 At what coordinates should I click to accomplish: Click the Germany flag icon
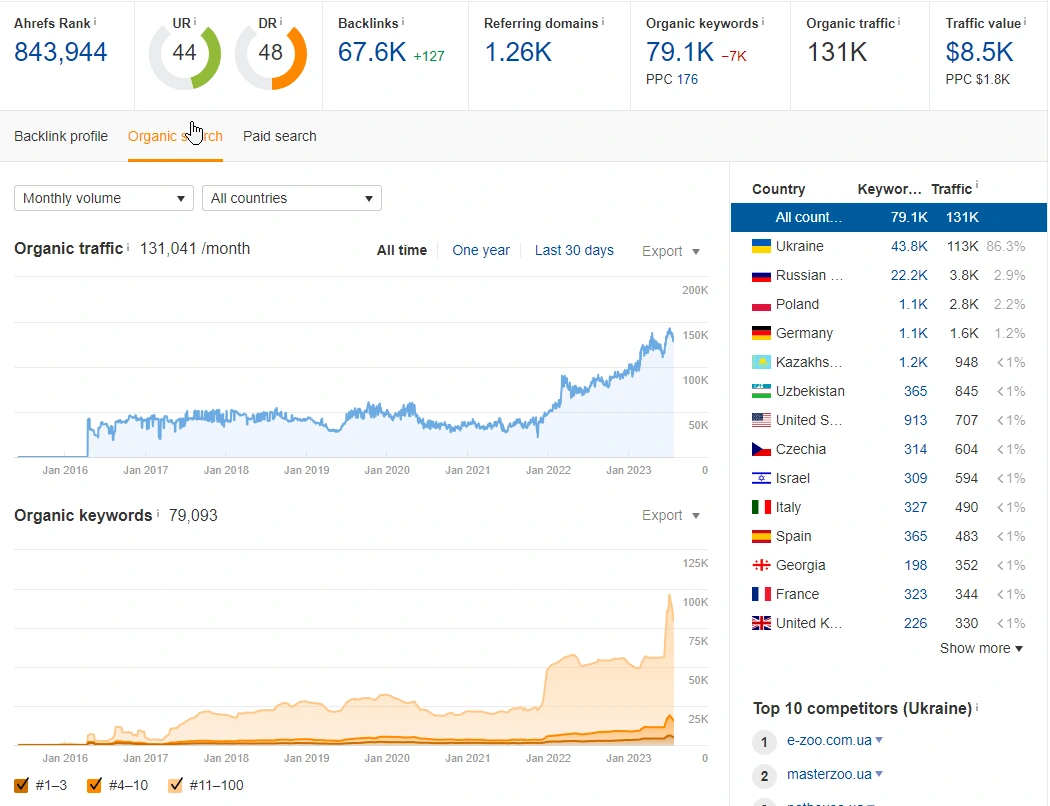point(761,333)
